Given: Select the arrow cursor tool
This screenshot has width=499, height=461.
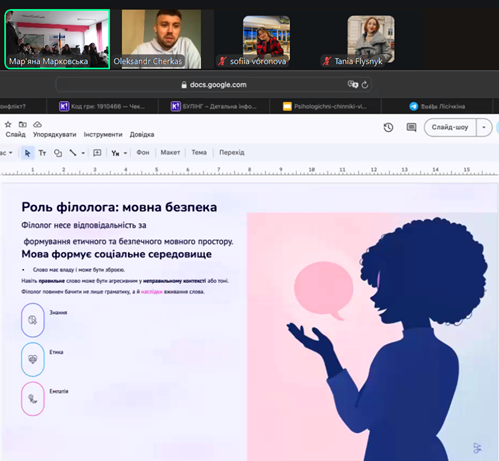Looking at the screenshot, I should click(x=28, y=153).
